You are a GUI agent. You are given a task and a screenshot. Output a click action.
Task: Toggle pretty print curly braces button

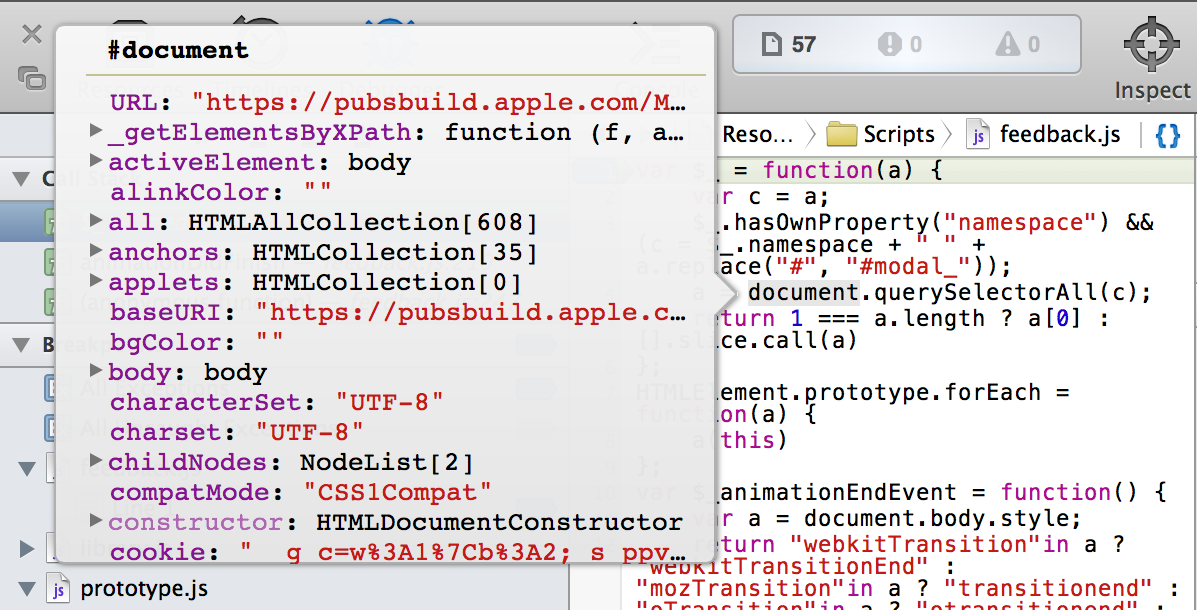tap(1167, 135)
